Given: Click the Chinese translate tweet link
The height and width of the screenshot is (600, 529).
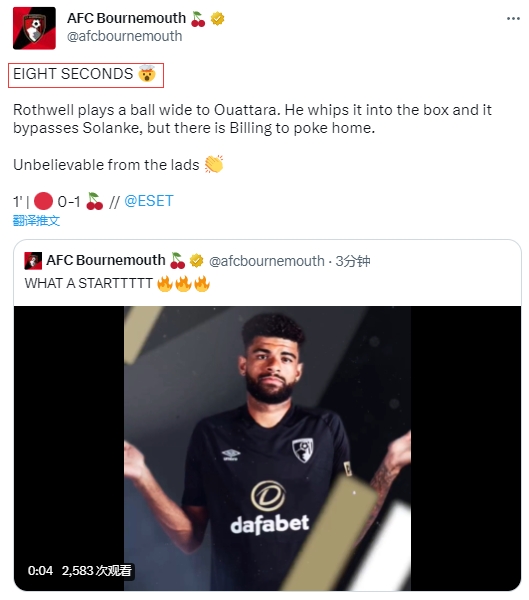Looking at the screenshot, I should [x=36, y=220].
